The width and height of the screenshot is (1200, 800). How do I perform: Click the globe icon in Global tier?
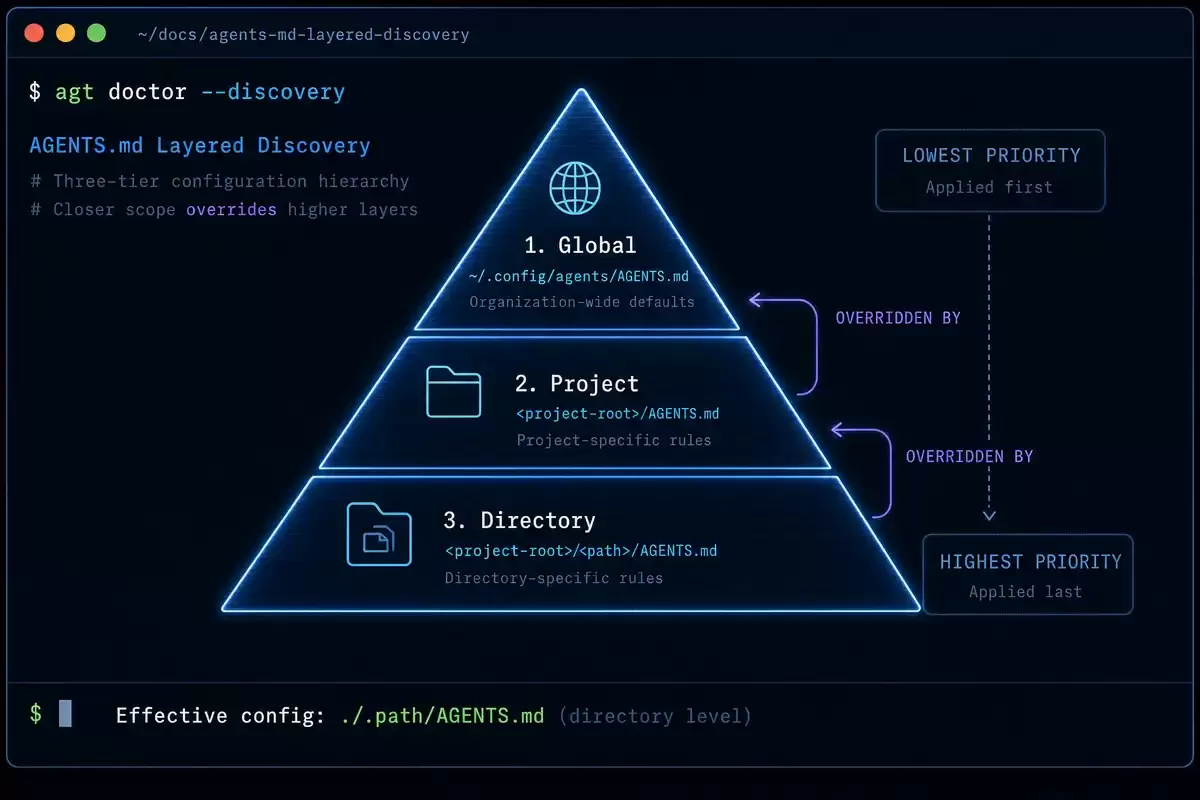(576, 187)
